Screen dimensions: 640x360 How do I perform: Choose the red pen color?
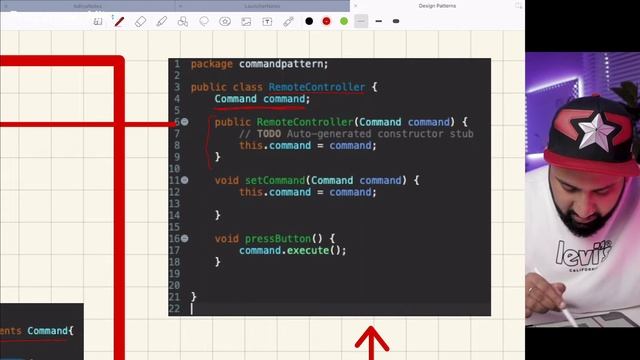327,21
